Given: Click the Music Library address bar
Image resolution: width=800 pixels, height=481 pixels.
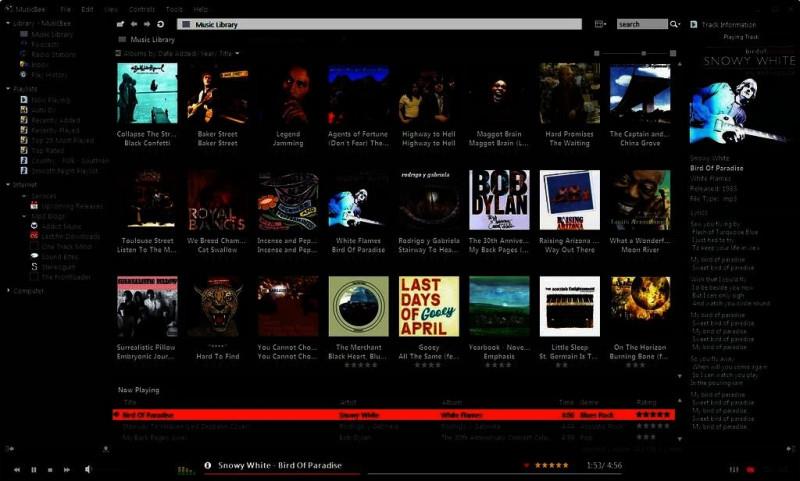Looking at the screenshot, I should 379,24.
